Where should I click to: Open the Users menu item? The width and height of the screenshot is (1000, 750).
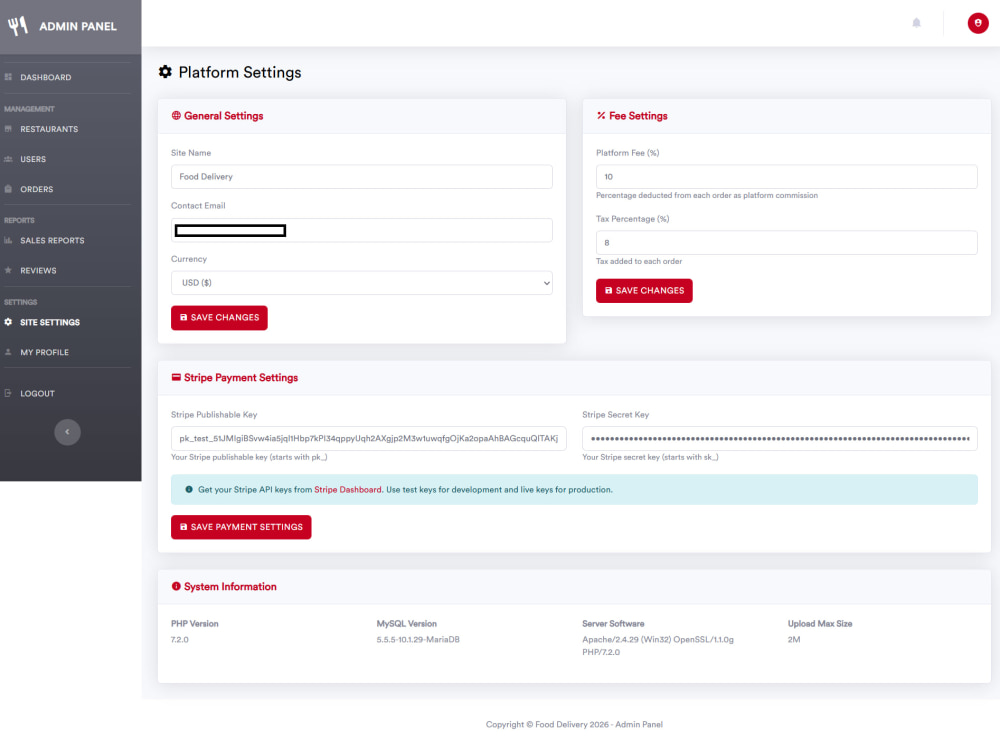coord(33,159)
